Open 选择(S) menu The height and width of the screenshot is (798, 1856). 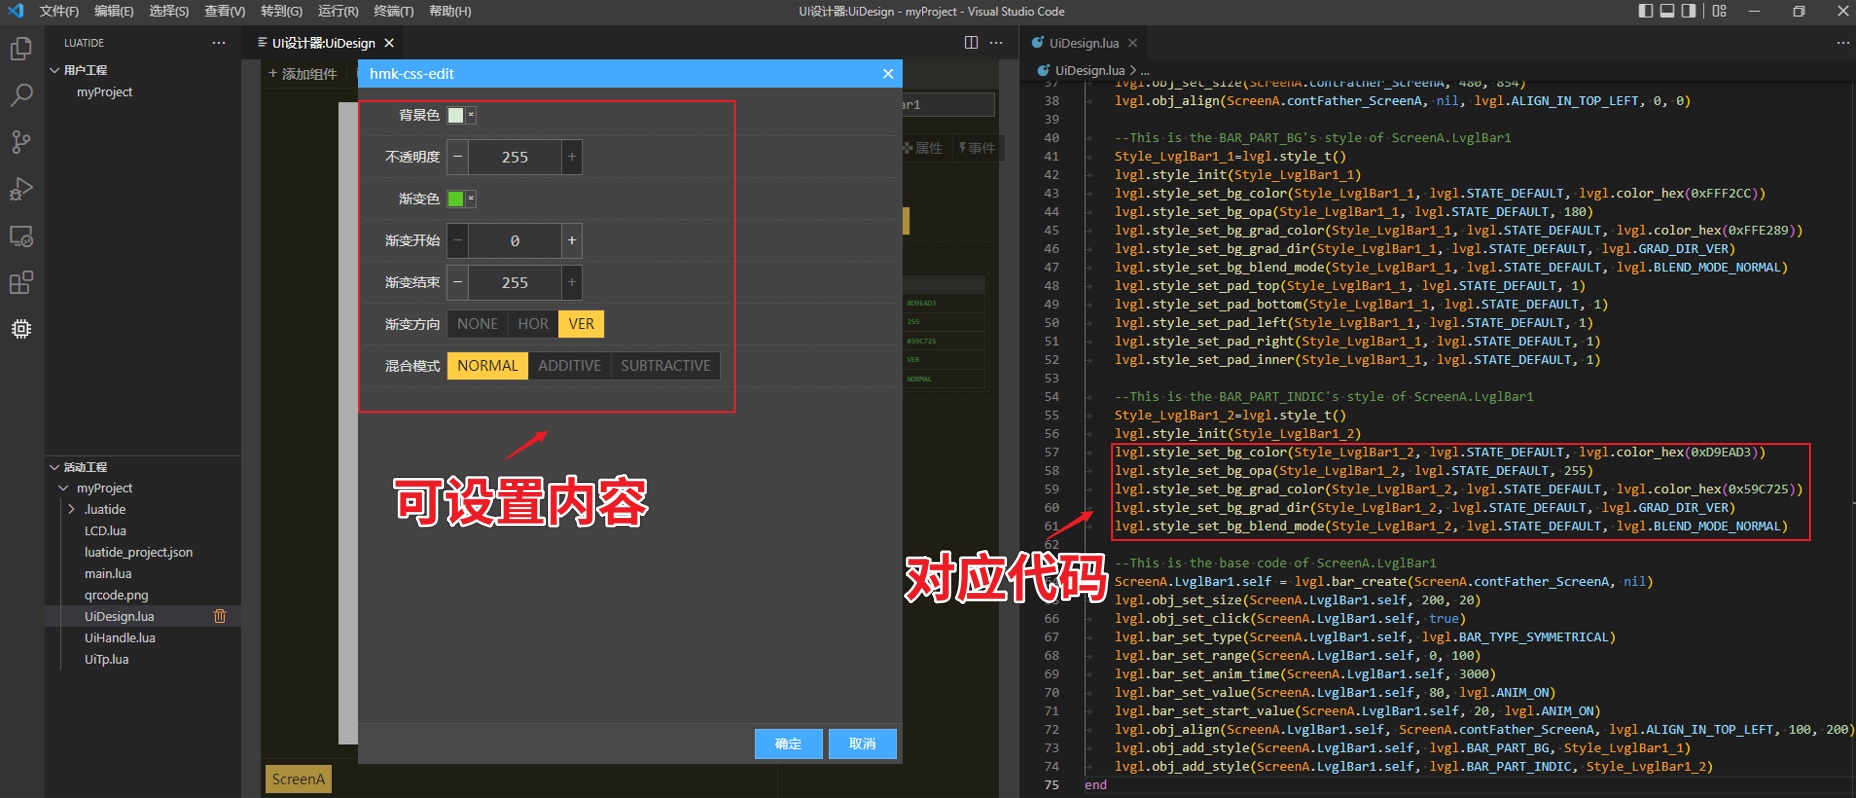pyautogui.click(x=169, y=11)
